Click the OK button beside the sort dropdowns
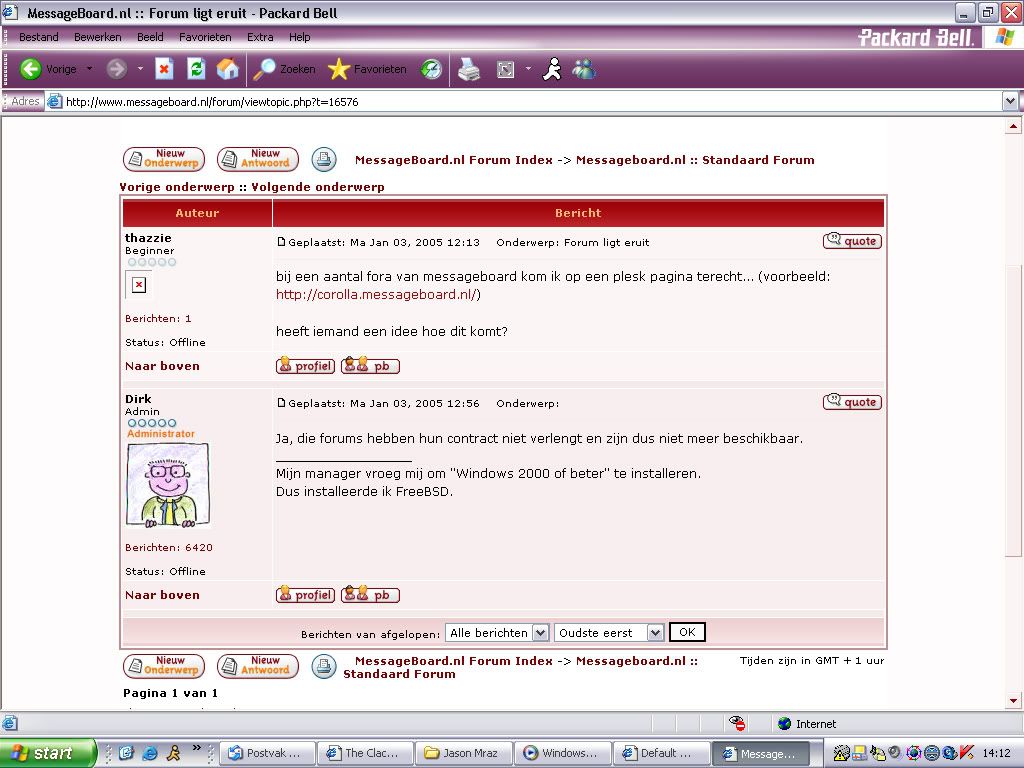1024x768 pixels. (x=687, y=632)
